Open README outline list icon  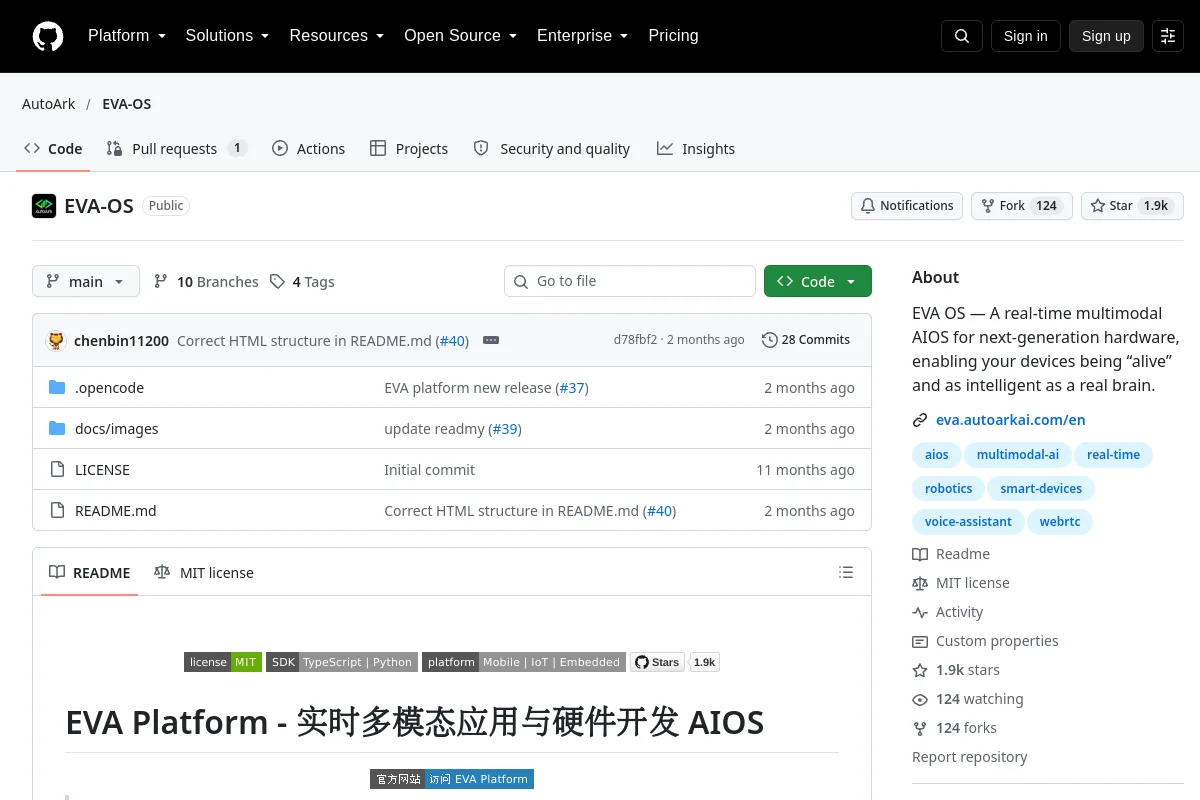[846, 573]
